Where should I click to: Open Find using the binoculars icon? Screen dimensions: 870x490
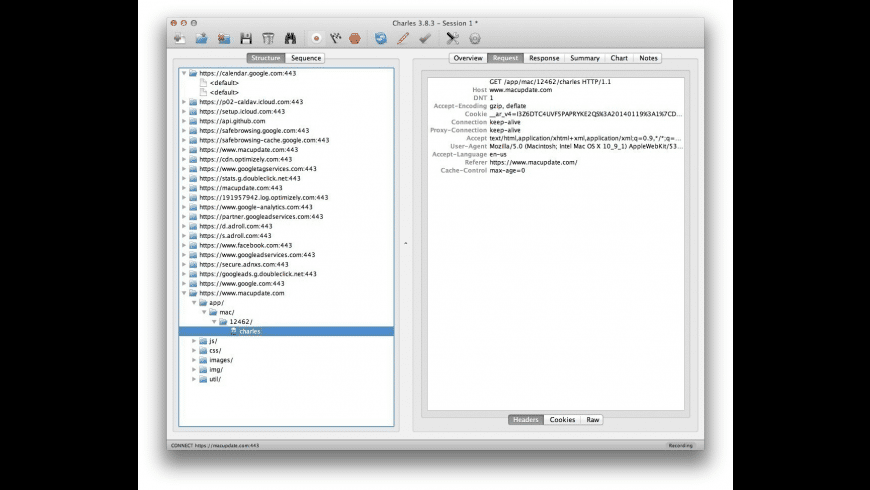pos(290,39)
